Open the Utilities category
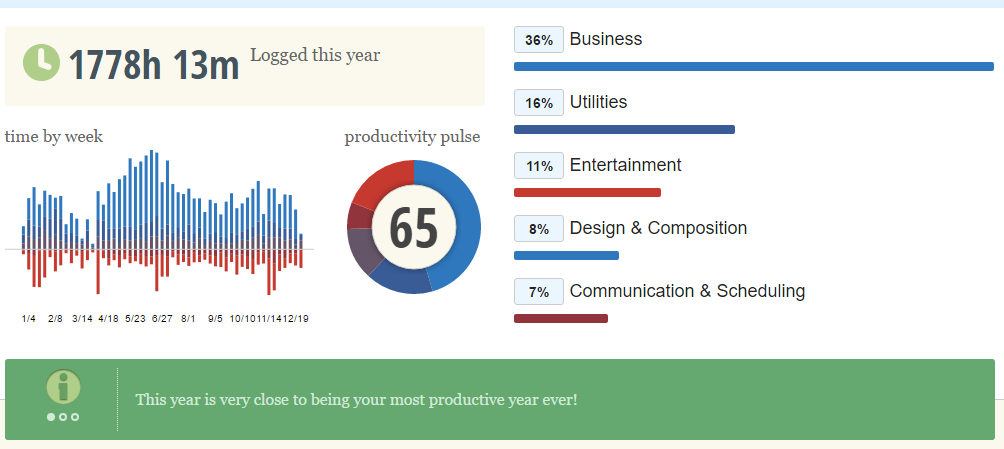Image resolution: width=1004 pixels, height=449 pixels. (598, 102)
